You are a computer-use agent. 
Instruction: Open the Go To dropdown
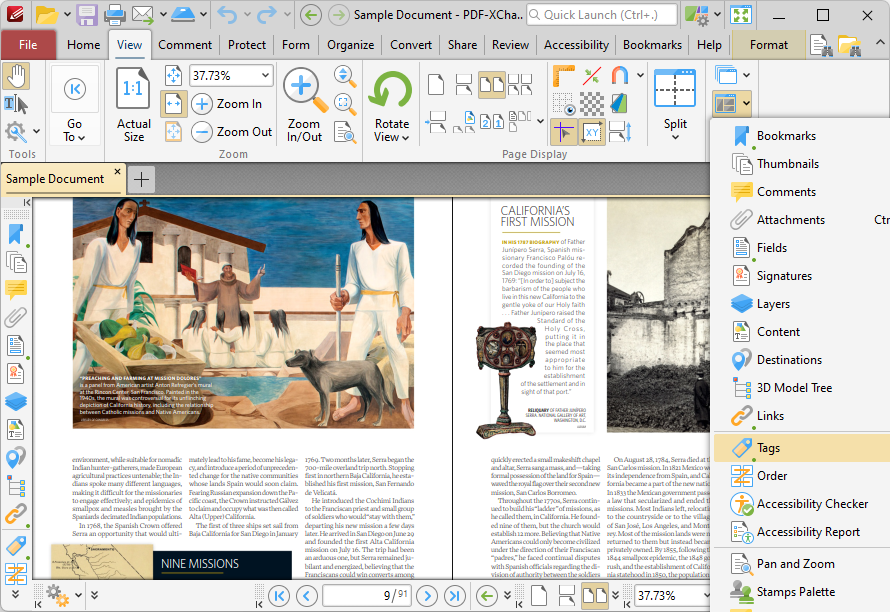click(x=74, y=130)
